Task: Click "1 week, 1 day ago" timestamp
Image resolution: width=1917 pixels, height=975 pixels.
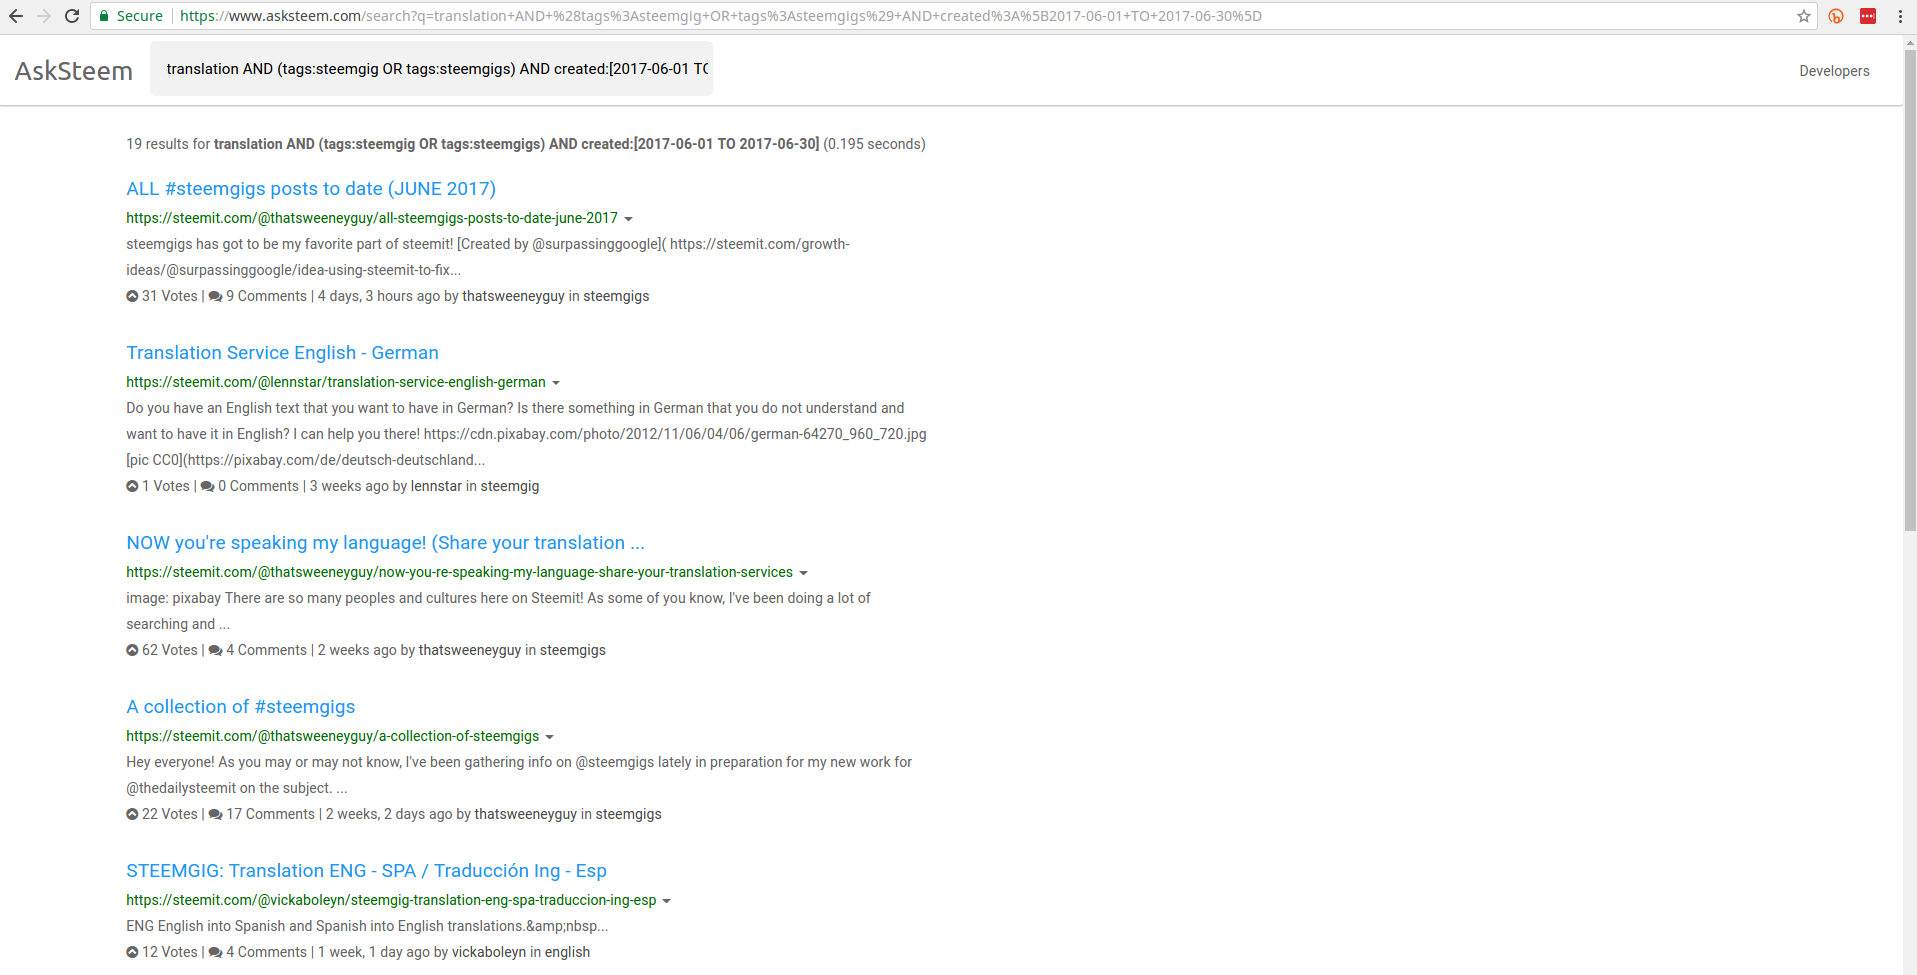Action: tap(374, 952)
